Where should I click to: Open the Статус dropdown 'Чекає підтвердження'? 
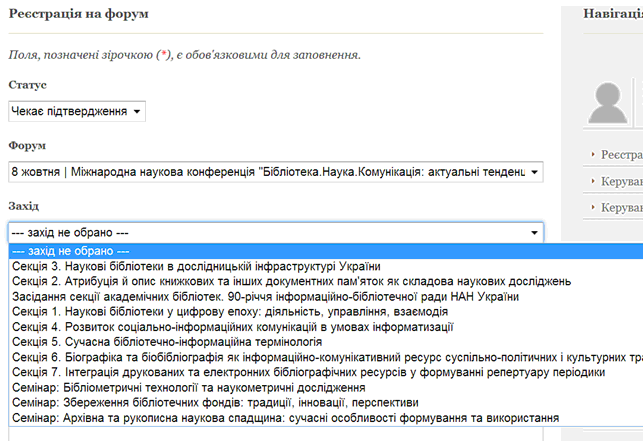76,111
